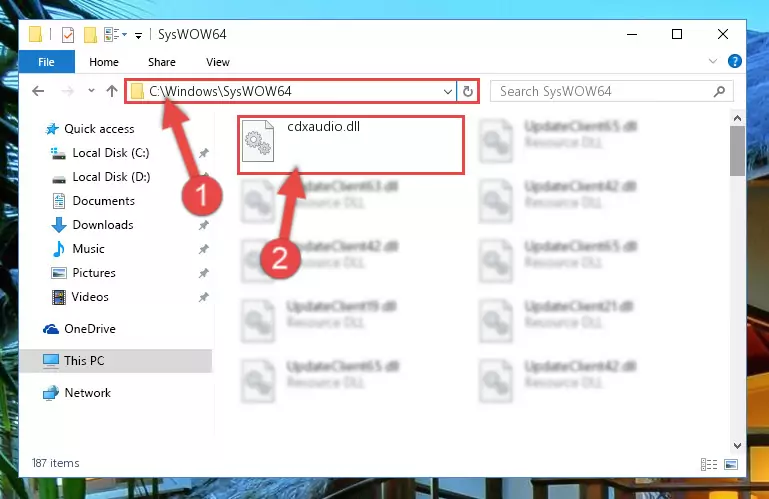Open Help with the blue question icon
Image resolution: width=769 pixels, height=499 pixels.
[x=734, y=61]
